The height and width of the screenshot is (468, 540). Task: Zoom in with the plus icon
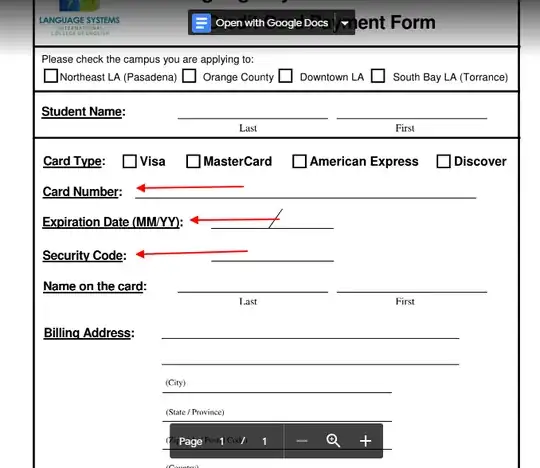click(x=365, y=441)
